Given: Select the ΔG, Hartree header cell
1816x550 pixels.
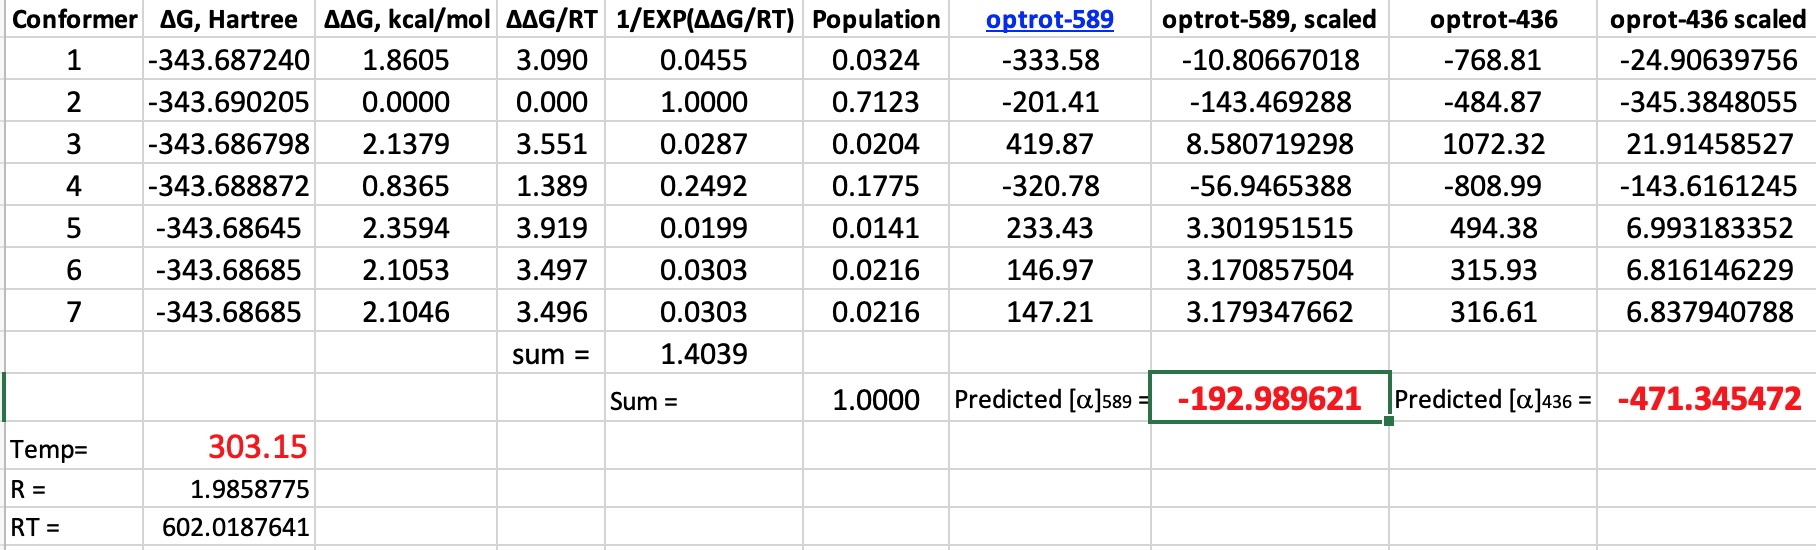Looking at the screenshot, I should pos(229,20).
